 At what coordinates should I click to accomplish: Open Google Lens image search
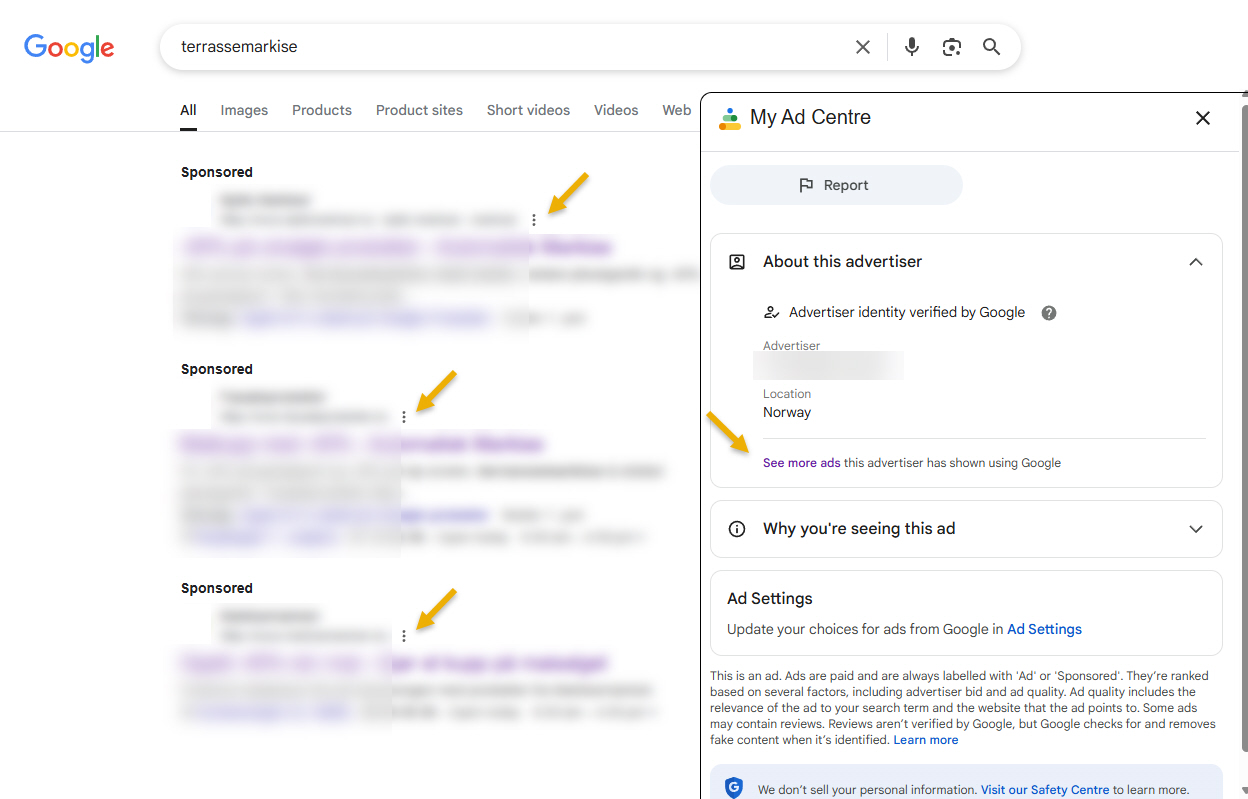pos(951,47)
